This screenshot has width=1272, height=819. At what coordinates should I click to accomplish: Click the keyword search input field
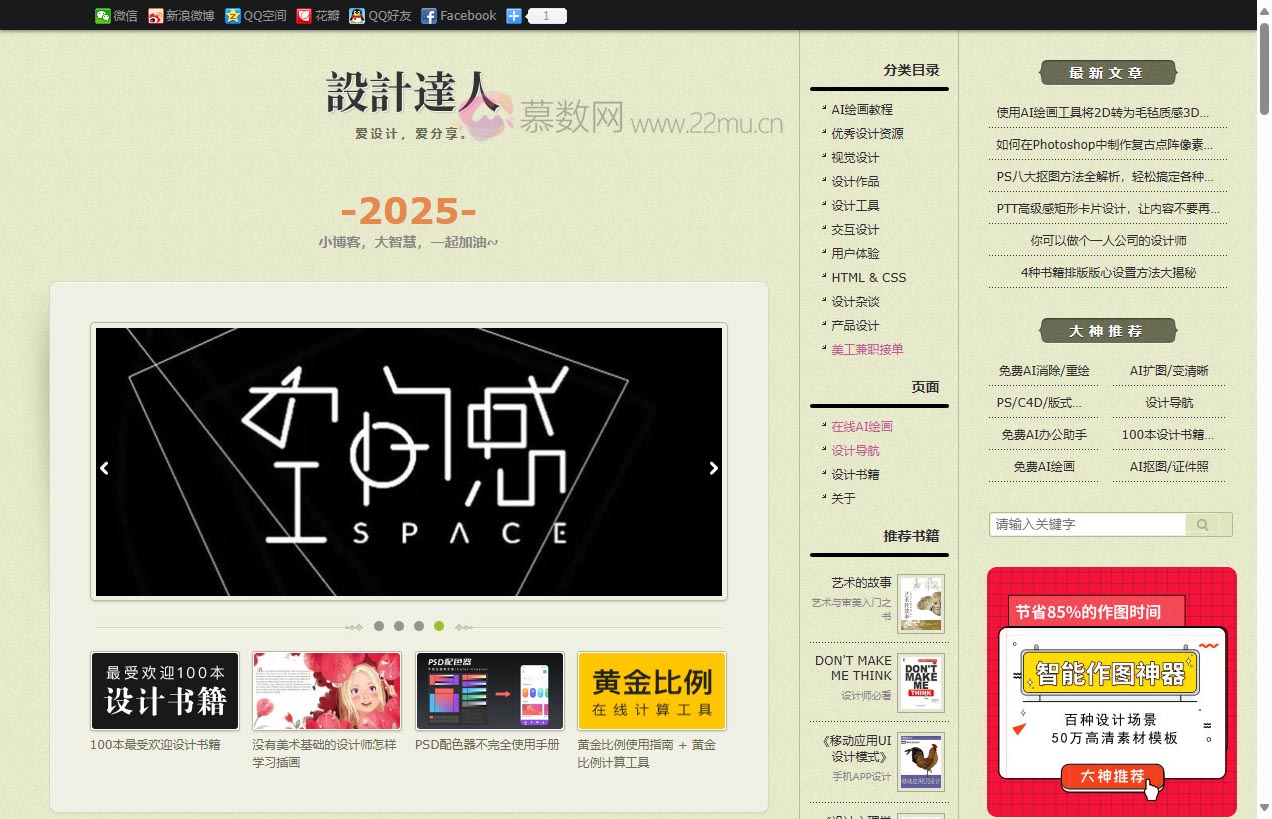tap(1086, 525)
